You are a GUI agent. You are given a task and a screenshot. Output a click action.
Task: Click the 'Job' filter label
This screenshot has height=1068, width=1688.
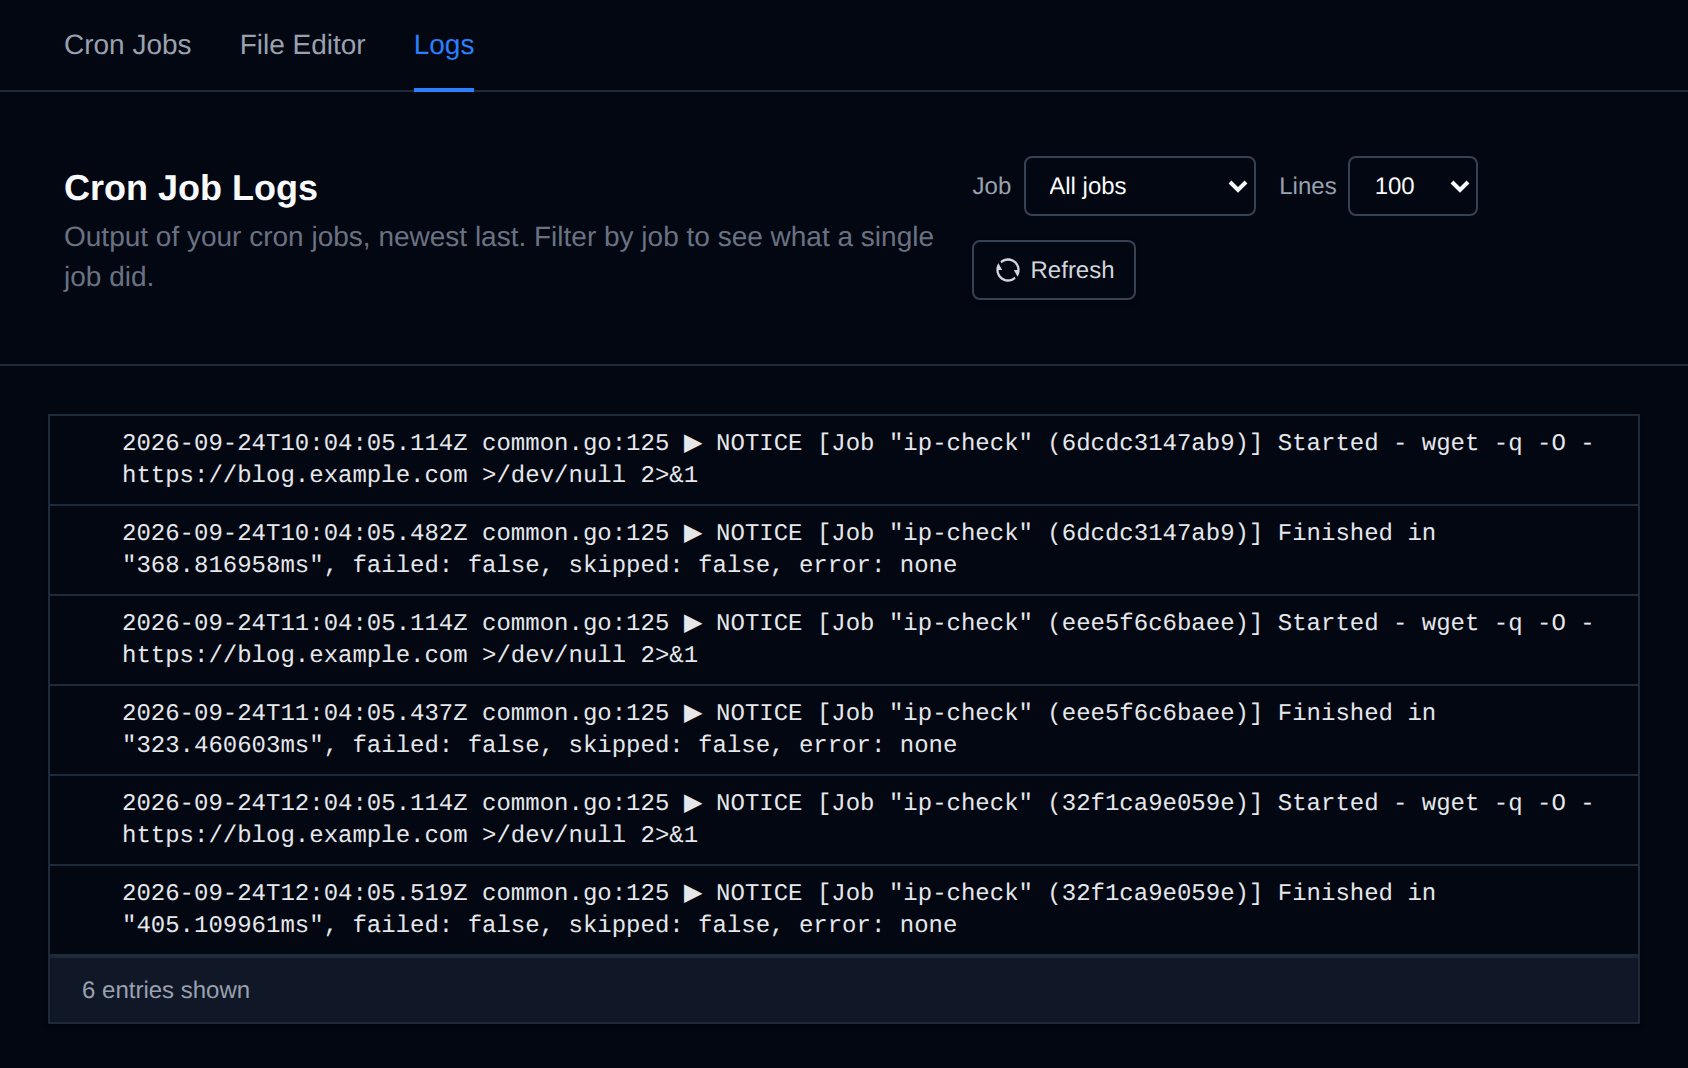(x=992, y=186)
